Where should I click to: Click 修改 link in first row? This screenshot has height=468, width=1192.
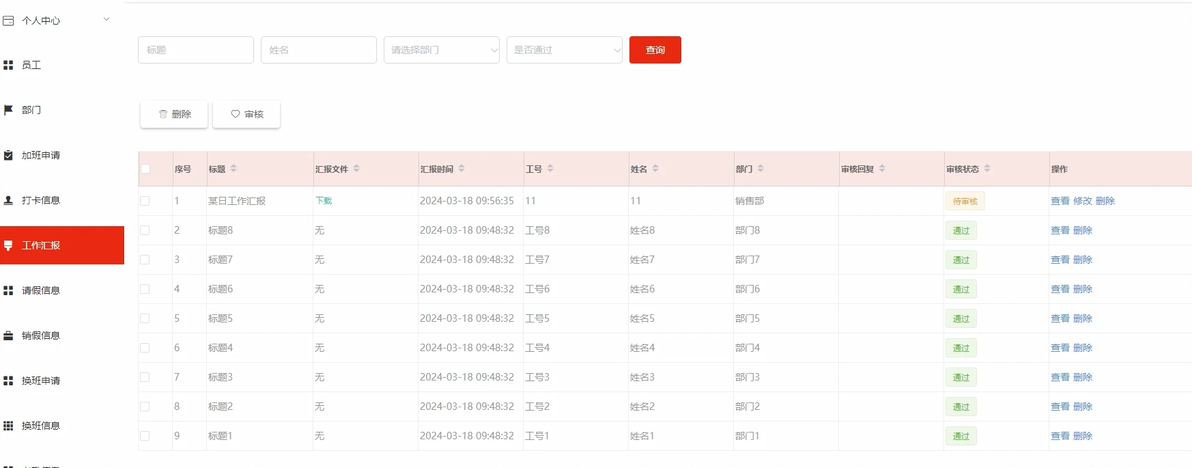(x=1082, y=201)
